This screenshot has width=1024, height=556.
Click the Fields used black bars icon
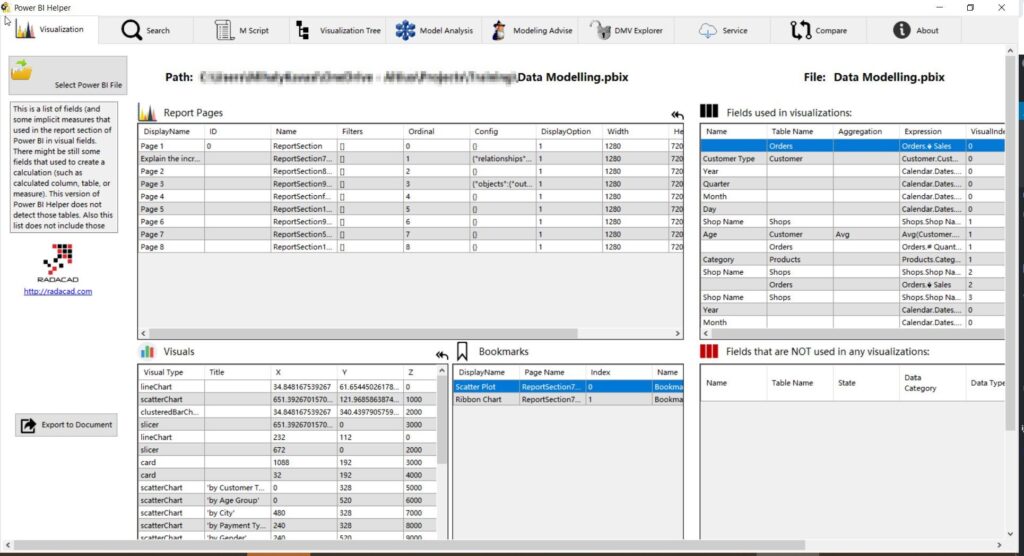(709, 111)
